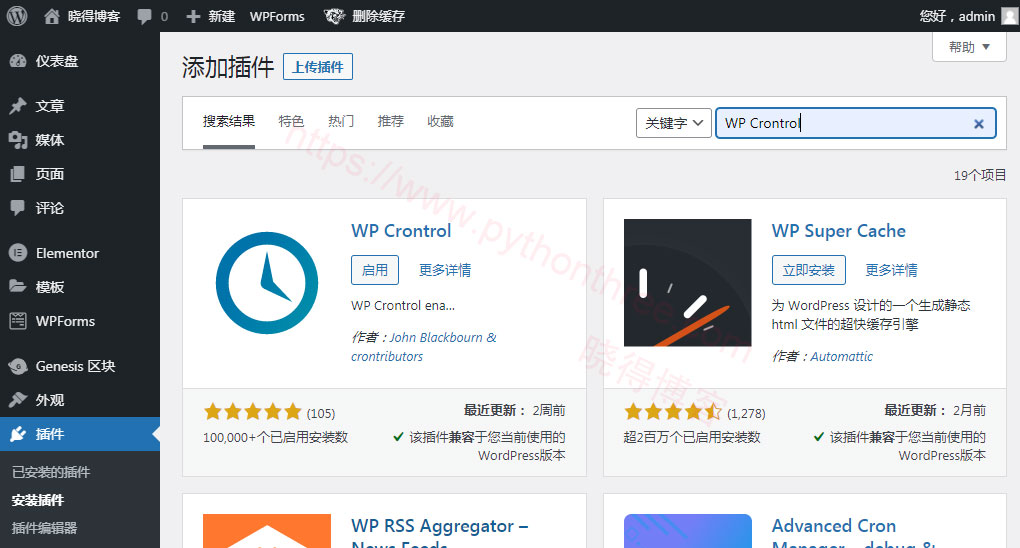This screenshot has width=1020, height=548.
Task: Click the Genesis Blocks icon
Action: click(x=18, y=366)
